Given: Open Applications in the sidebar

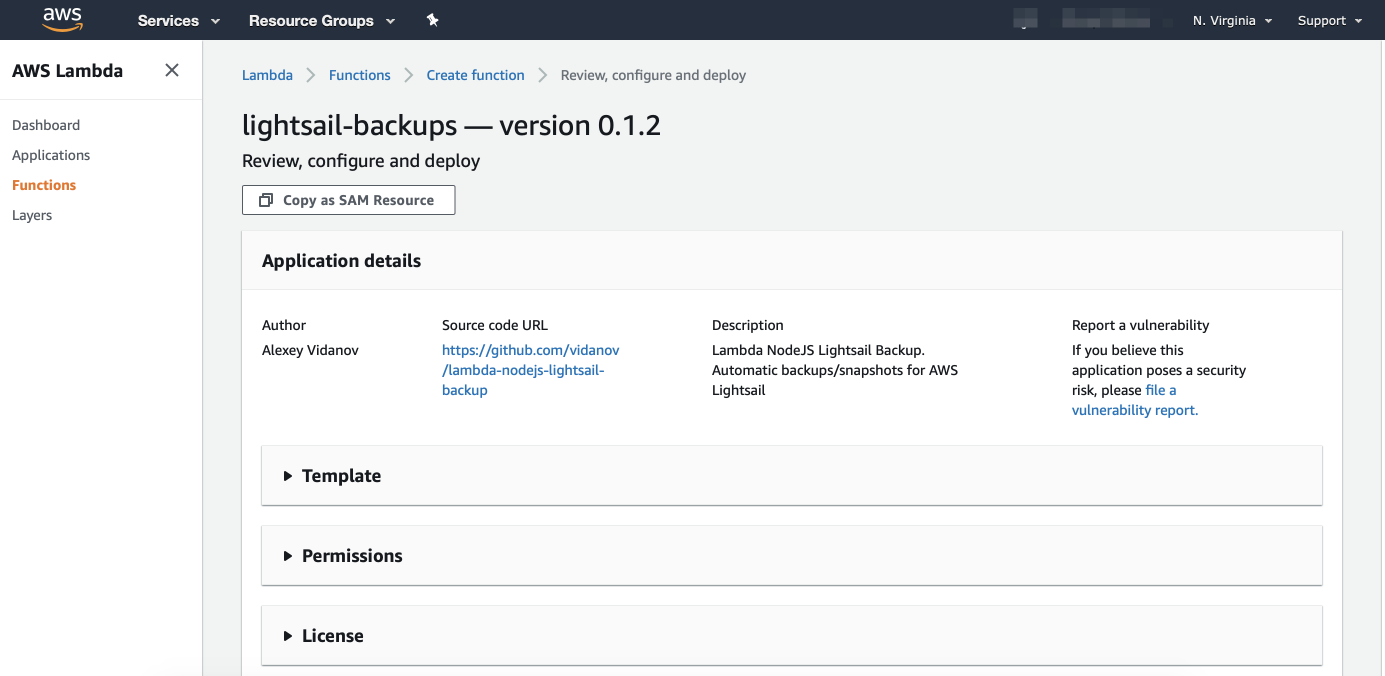Looking at the screenshot, I should pyautogui.click(x=51, y=155).
